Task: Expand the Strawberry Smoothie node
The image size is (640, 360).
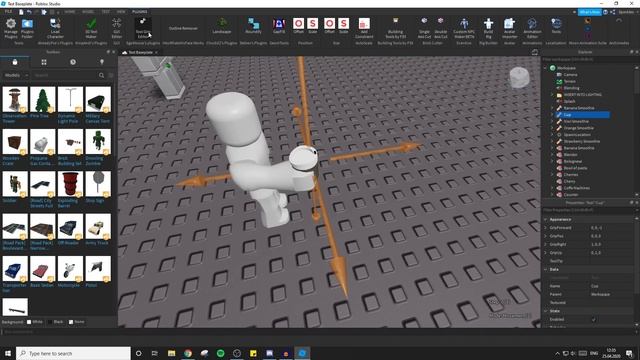Action: (552, 141)
